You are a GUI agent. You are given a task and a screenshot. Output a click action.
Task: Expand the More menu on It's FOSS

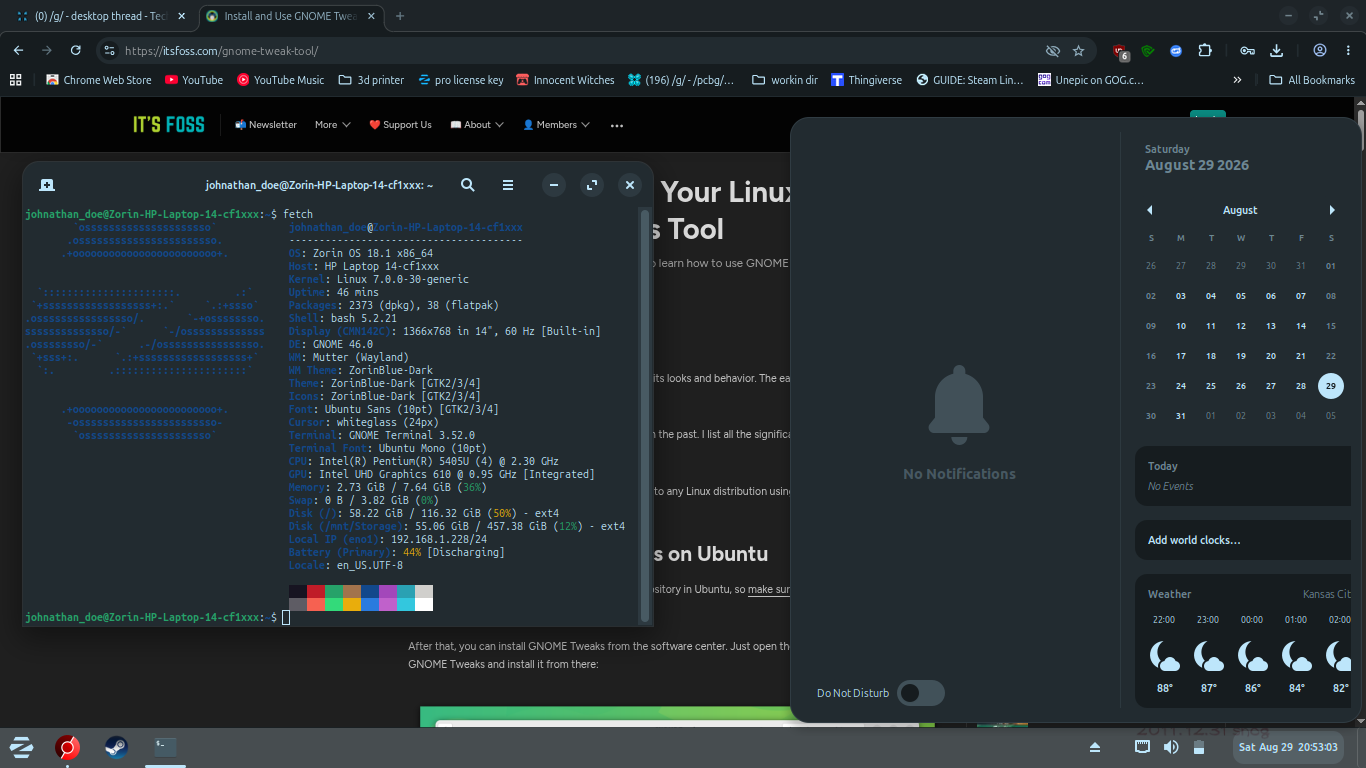coord(332,125)
